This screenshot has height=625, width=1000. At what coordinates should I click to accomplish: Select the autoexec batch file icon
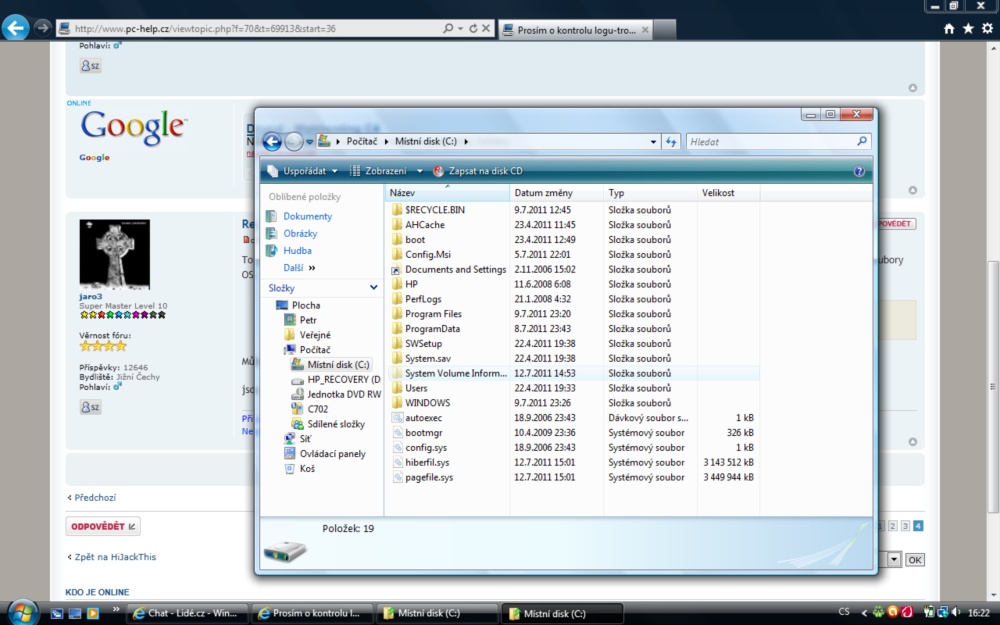(x=397, y=418)
